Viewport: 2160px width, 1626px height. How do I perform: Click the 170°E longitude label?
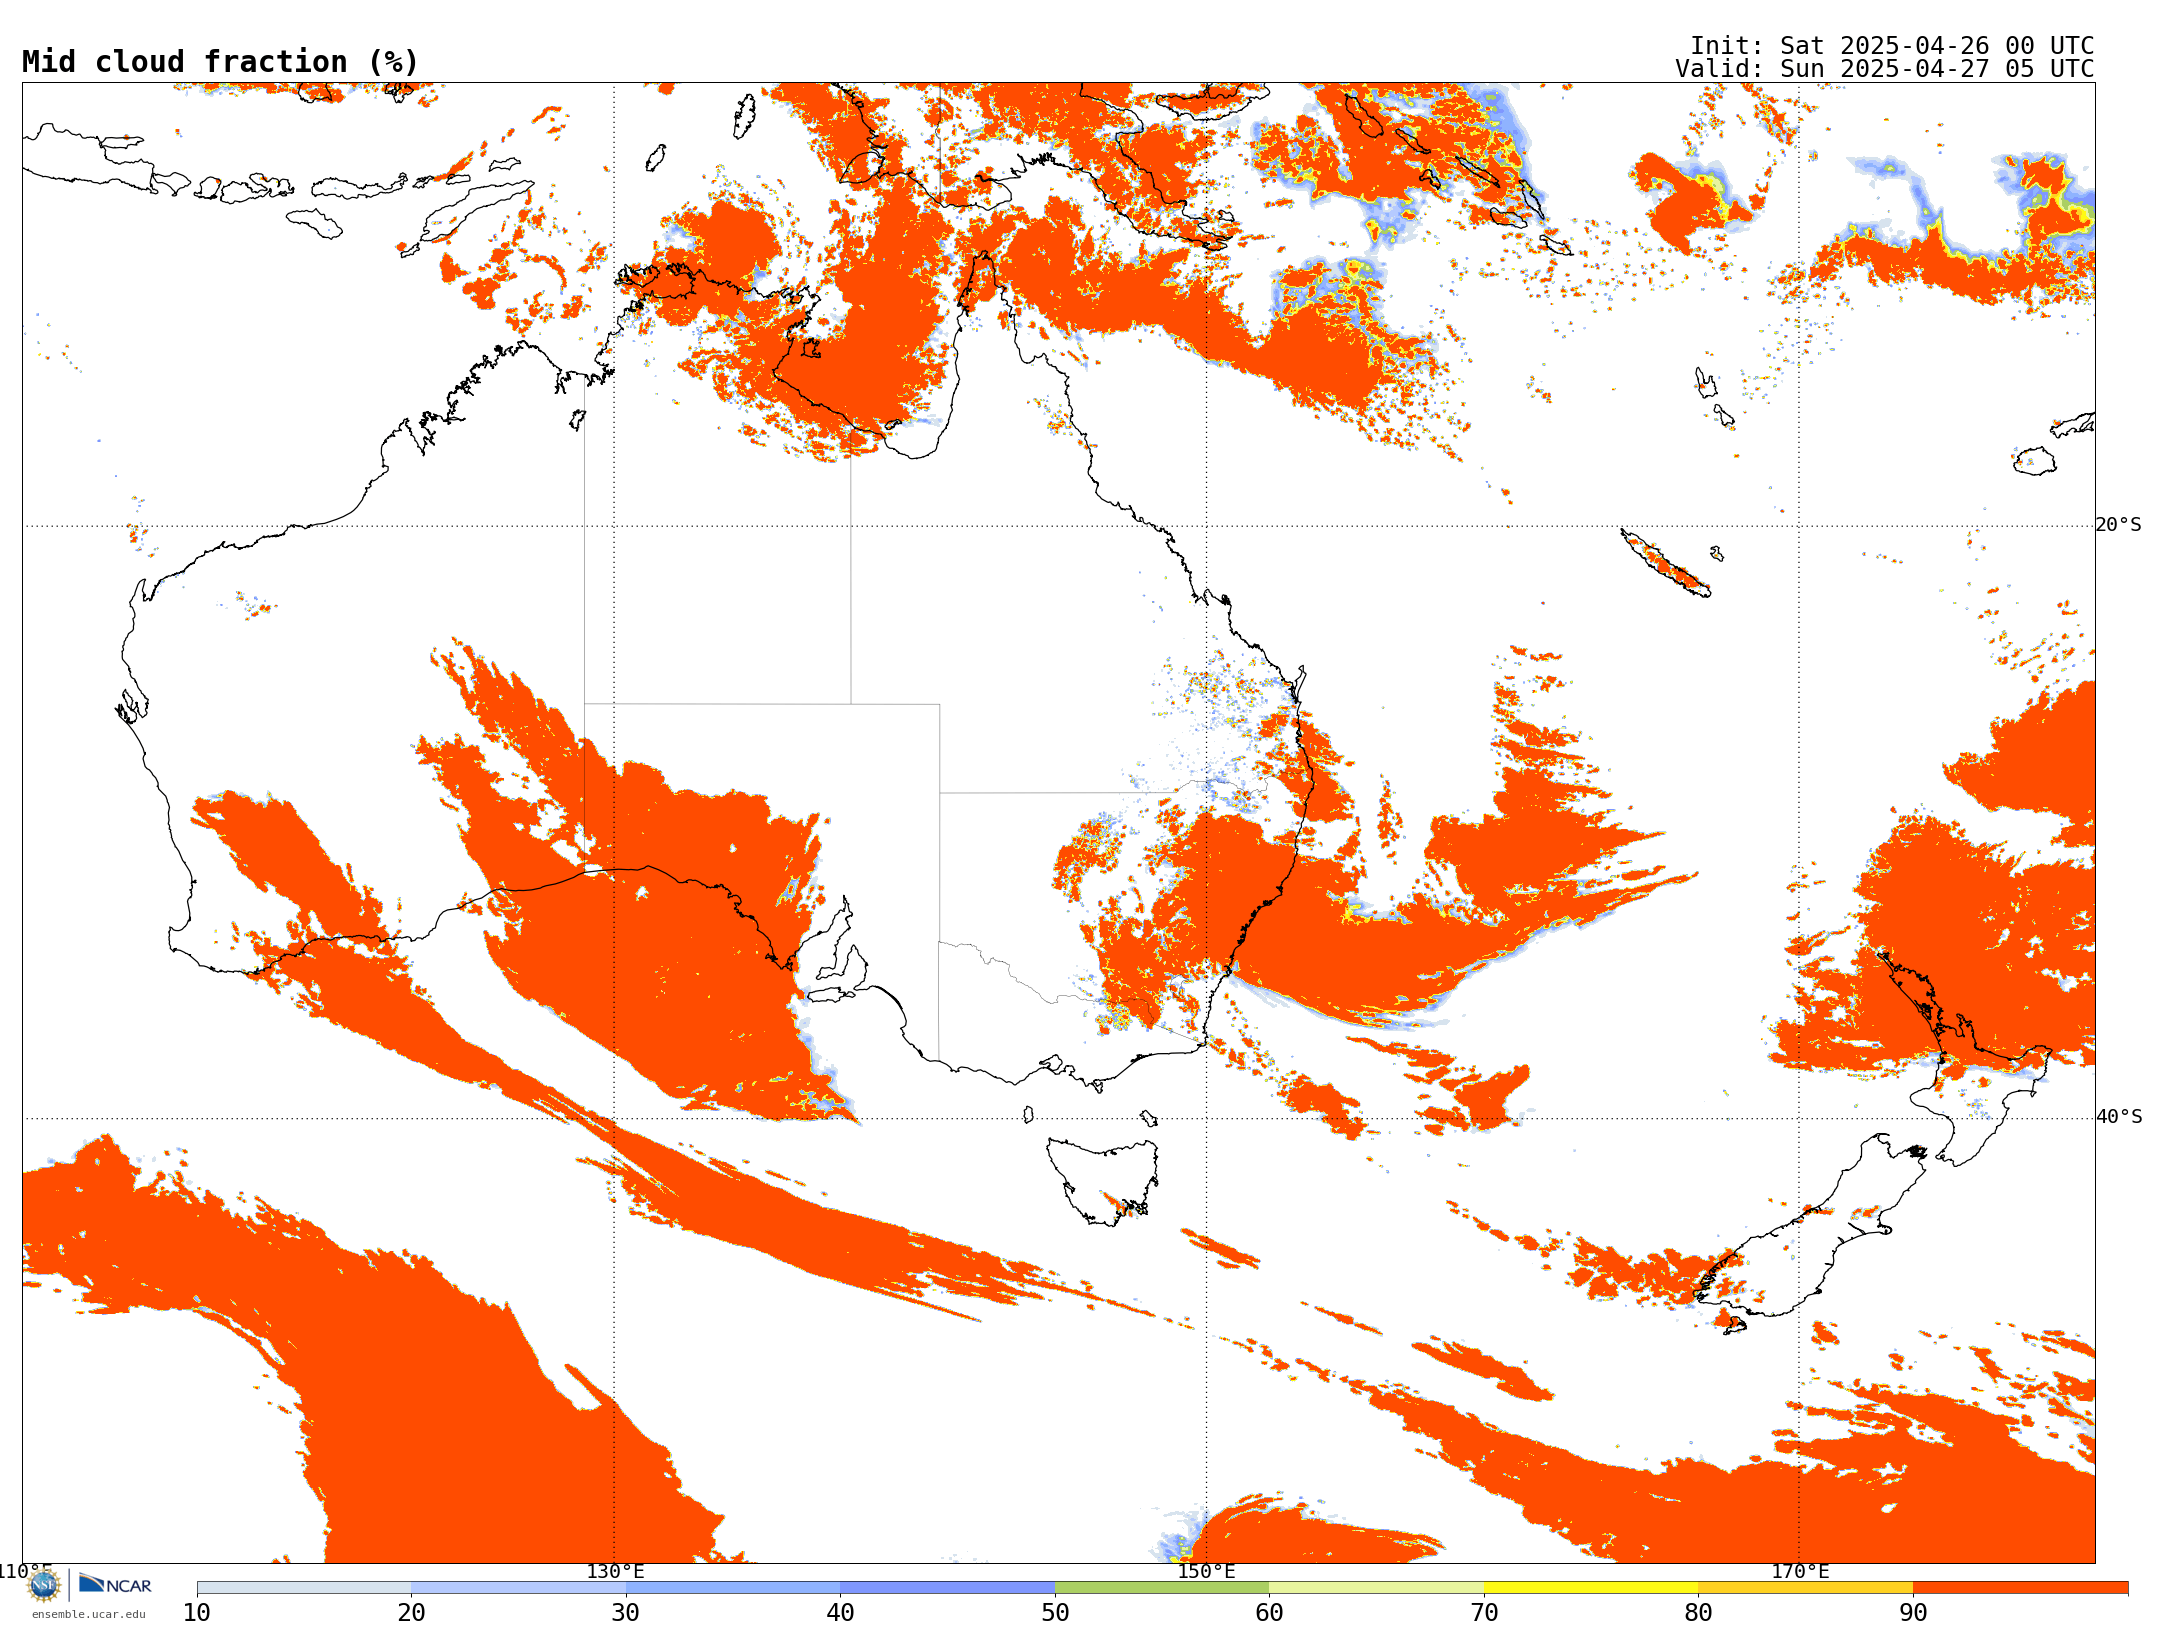pyautogui.click(x=1800, y=1571)
